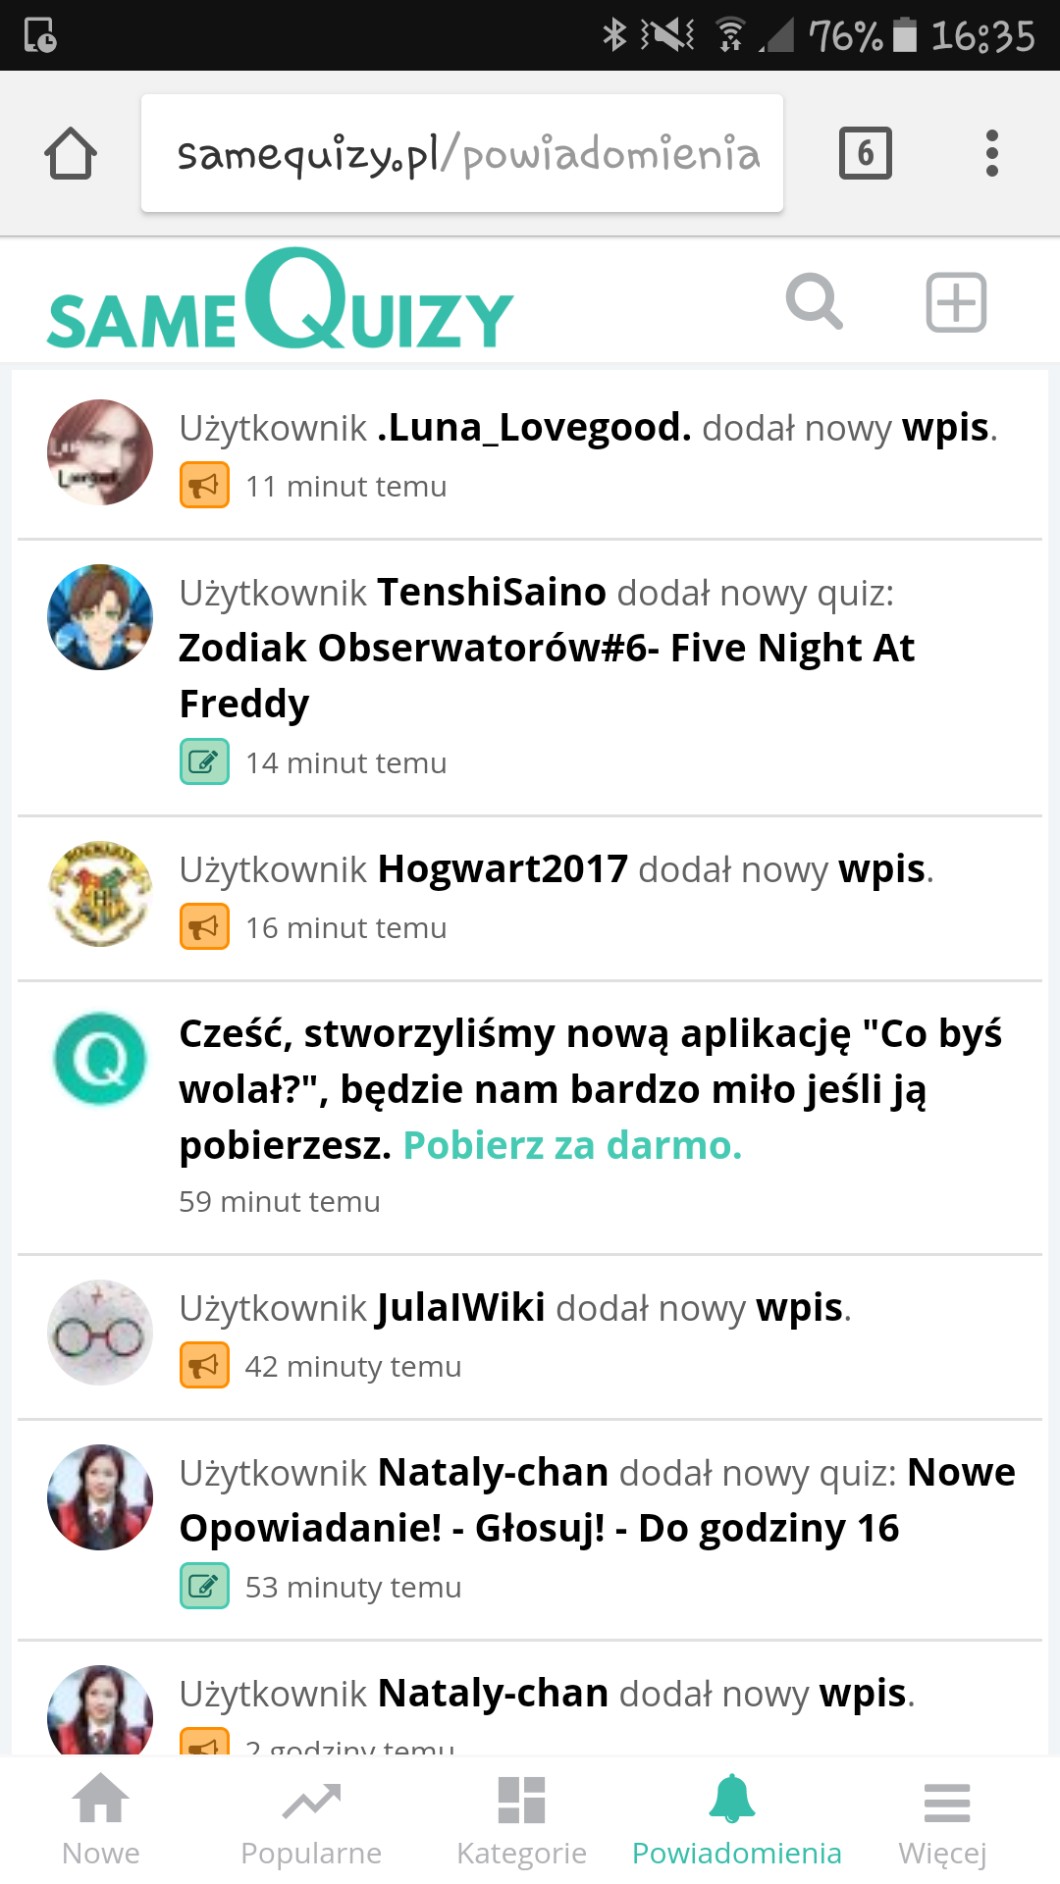Image resolution: width=1060 pixels, height=1884 pixels.
Task: Switch to the Popularne tab
Action: [311, 1820]
